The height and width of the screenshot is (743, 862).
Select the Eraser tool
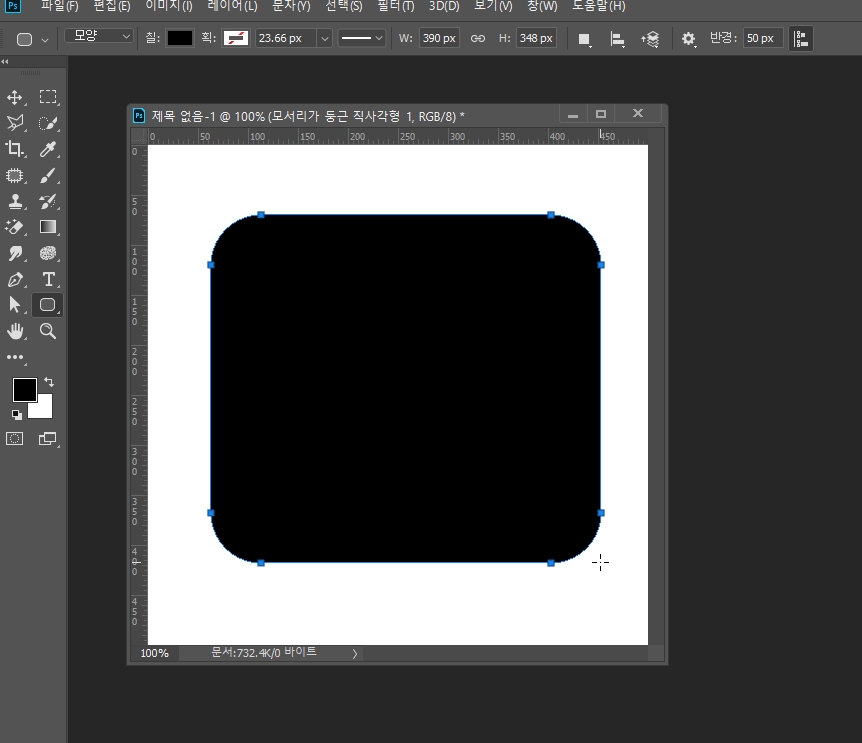pos(15,227)
